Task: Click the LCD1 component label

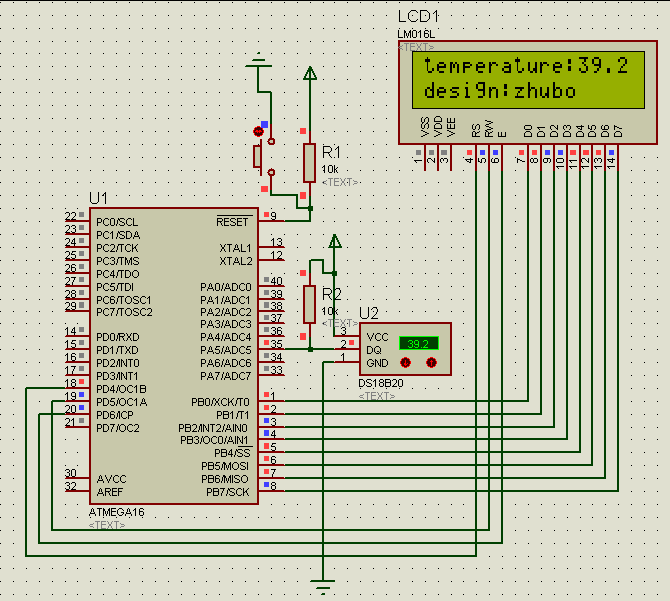Action: [418, 17]
